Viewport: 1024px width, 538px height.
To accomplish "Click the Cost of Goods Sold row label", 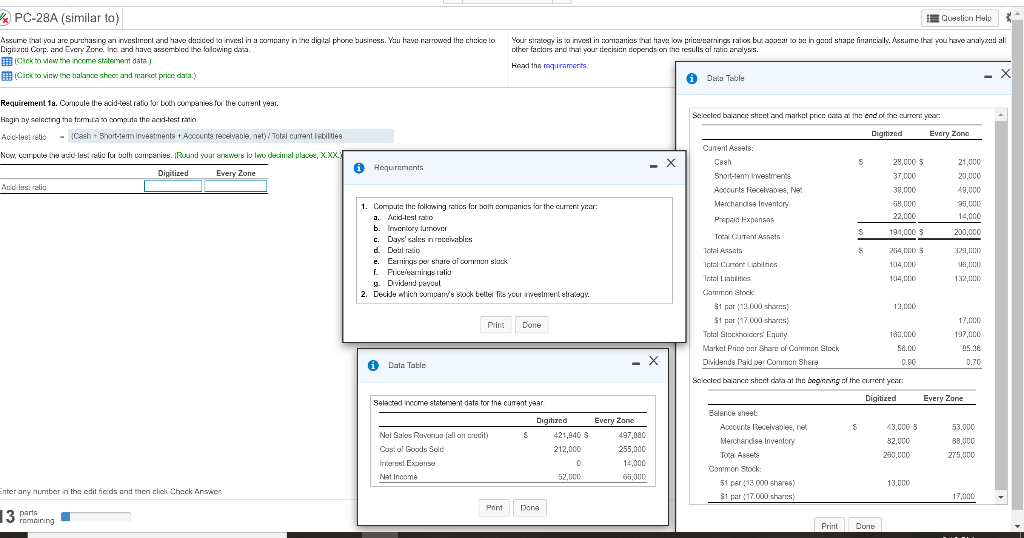I will pos(411,449).
